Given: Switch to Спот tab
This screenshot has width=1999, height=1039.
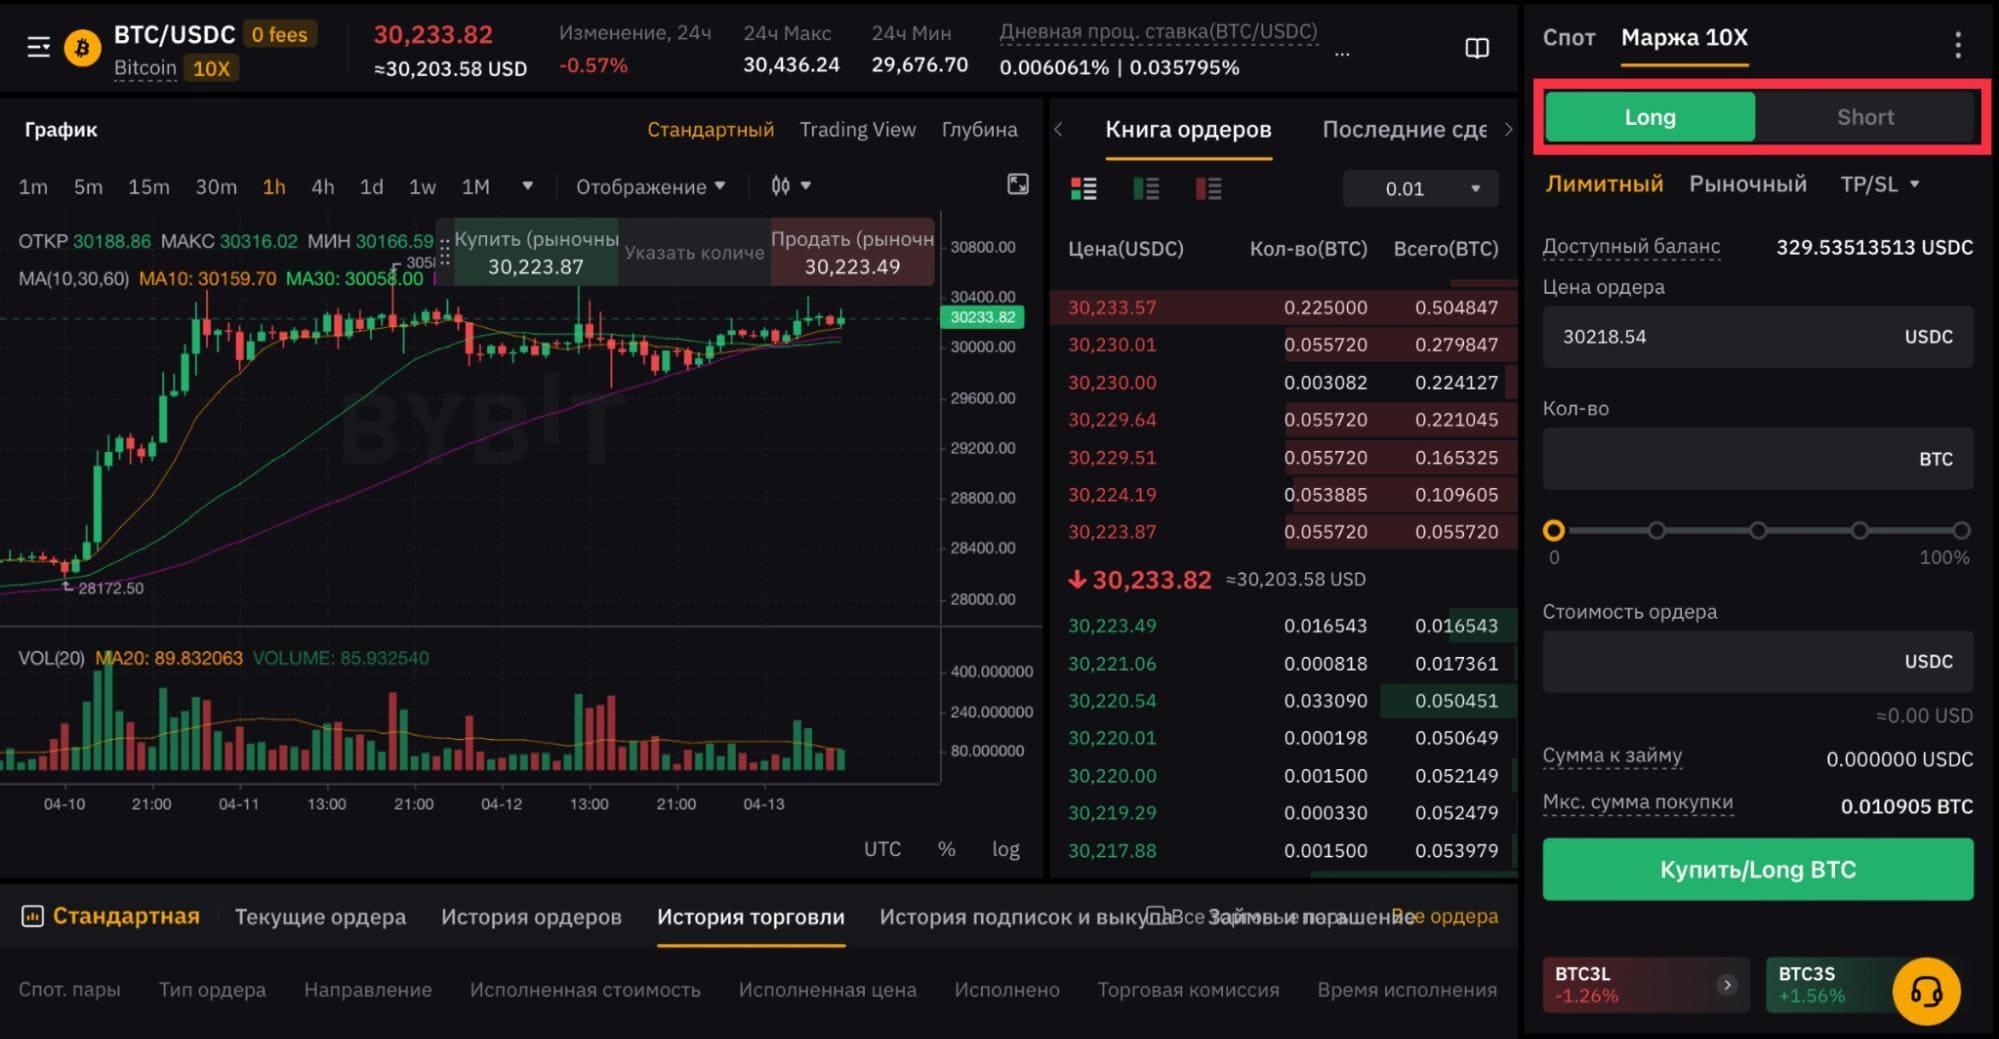Looking at the screenshot, I should [x=1567, y=38].
